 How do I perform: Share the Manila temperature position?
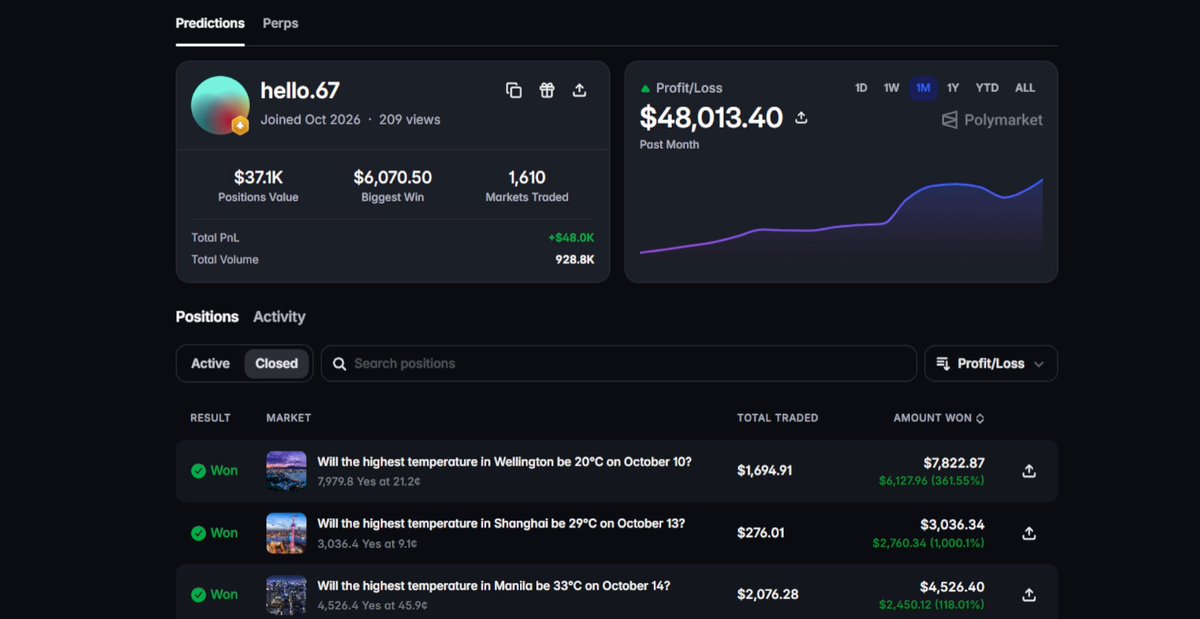pos(1029,595)
